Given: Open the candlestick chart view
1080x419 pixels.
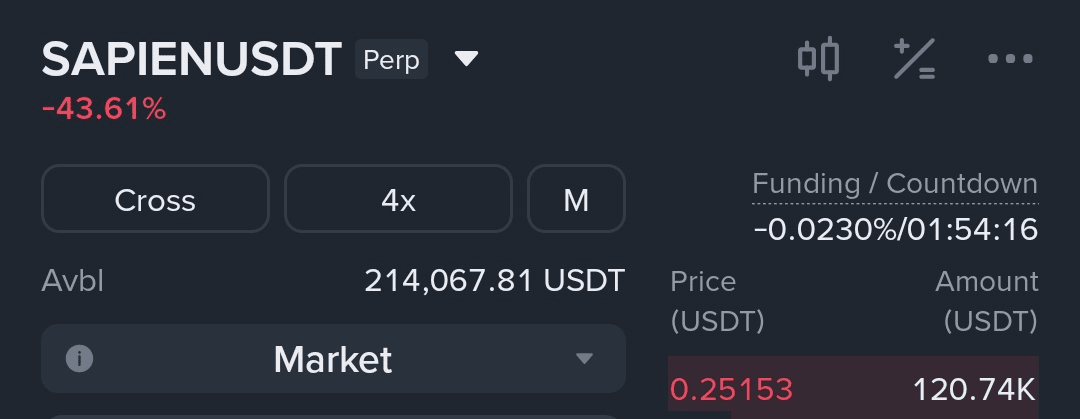Looking at the screenshot, I should [818, 59].
